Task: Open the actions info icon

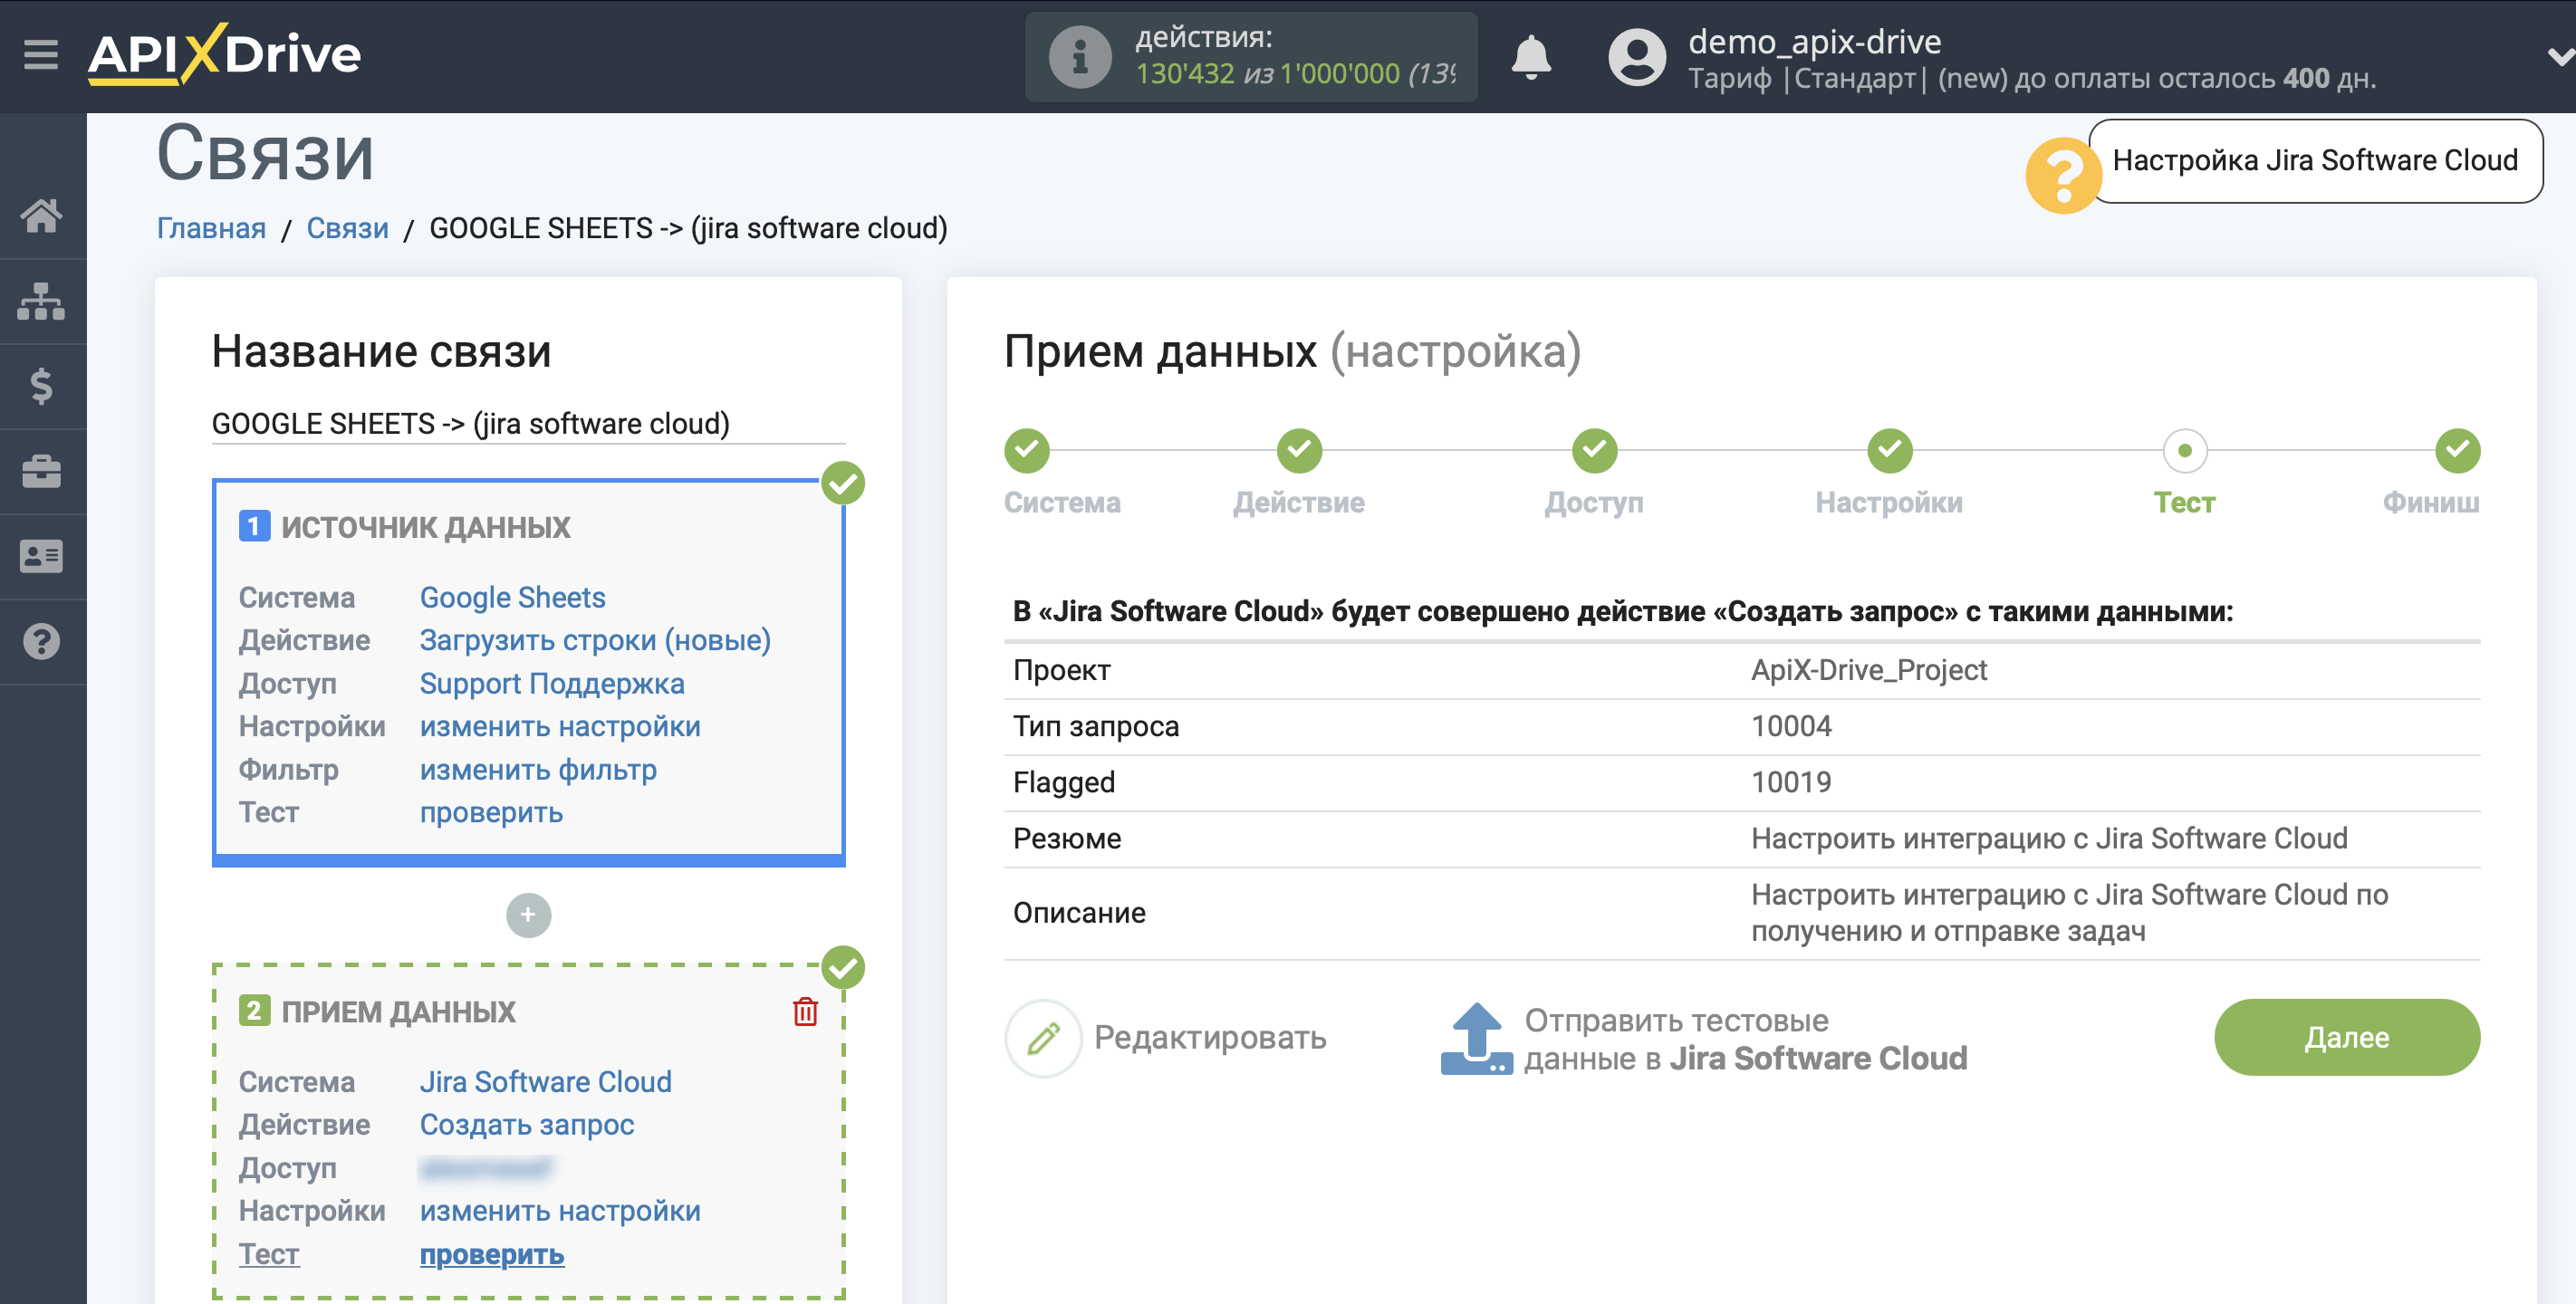Action: click(x=1079, y=57)
